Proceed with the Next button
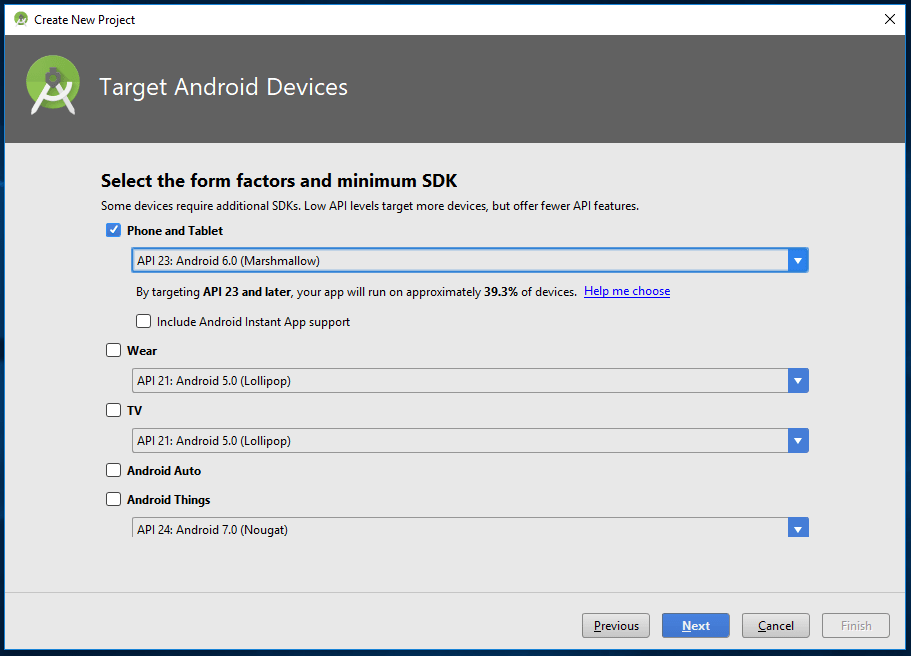The height and width of the screenshot is (656, 911). pyautogui.click(x=696, y=626)
